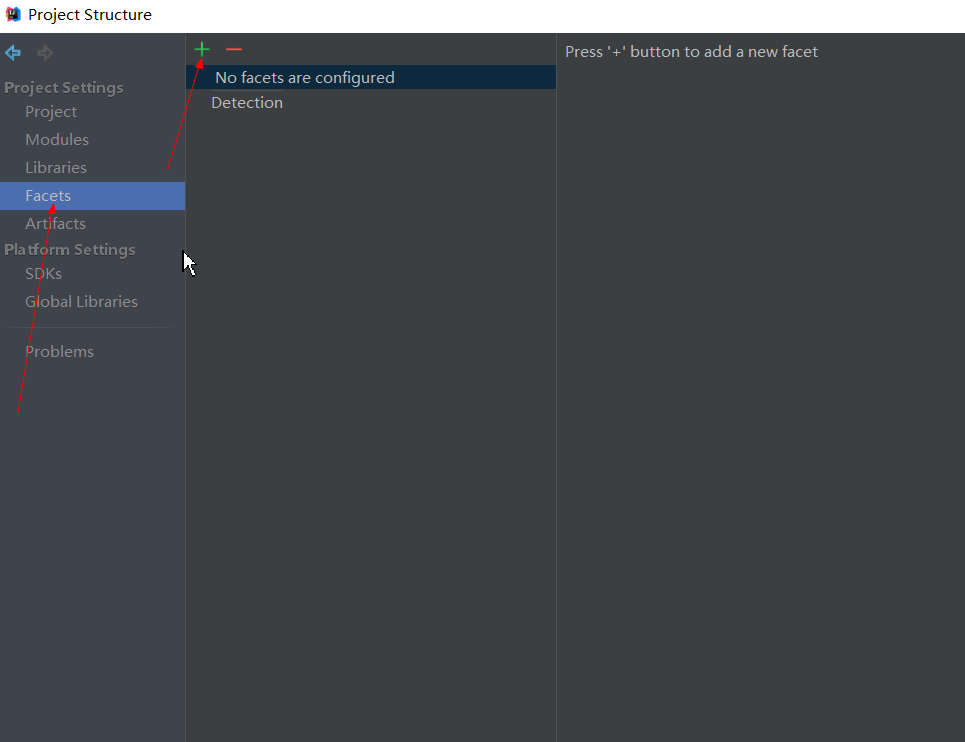This screenshot has height=742, width=965.
Task: Open the Project settings section
Action: point(51,112)
